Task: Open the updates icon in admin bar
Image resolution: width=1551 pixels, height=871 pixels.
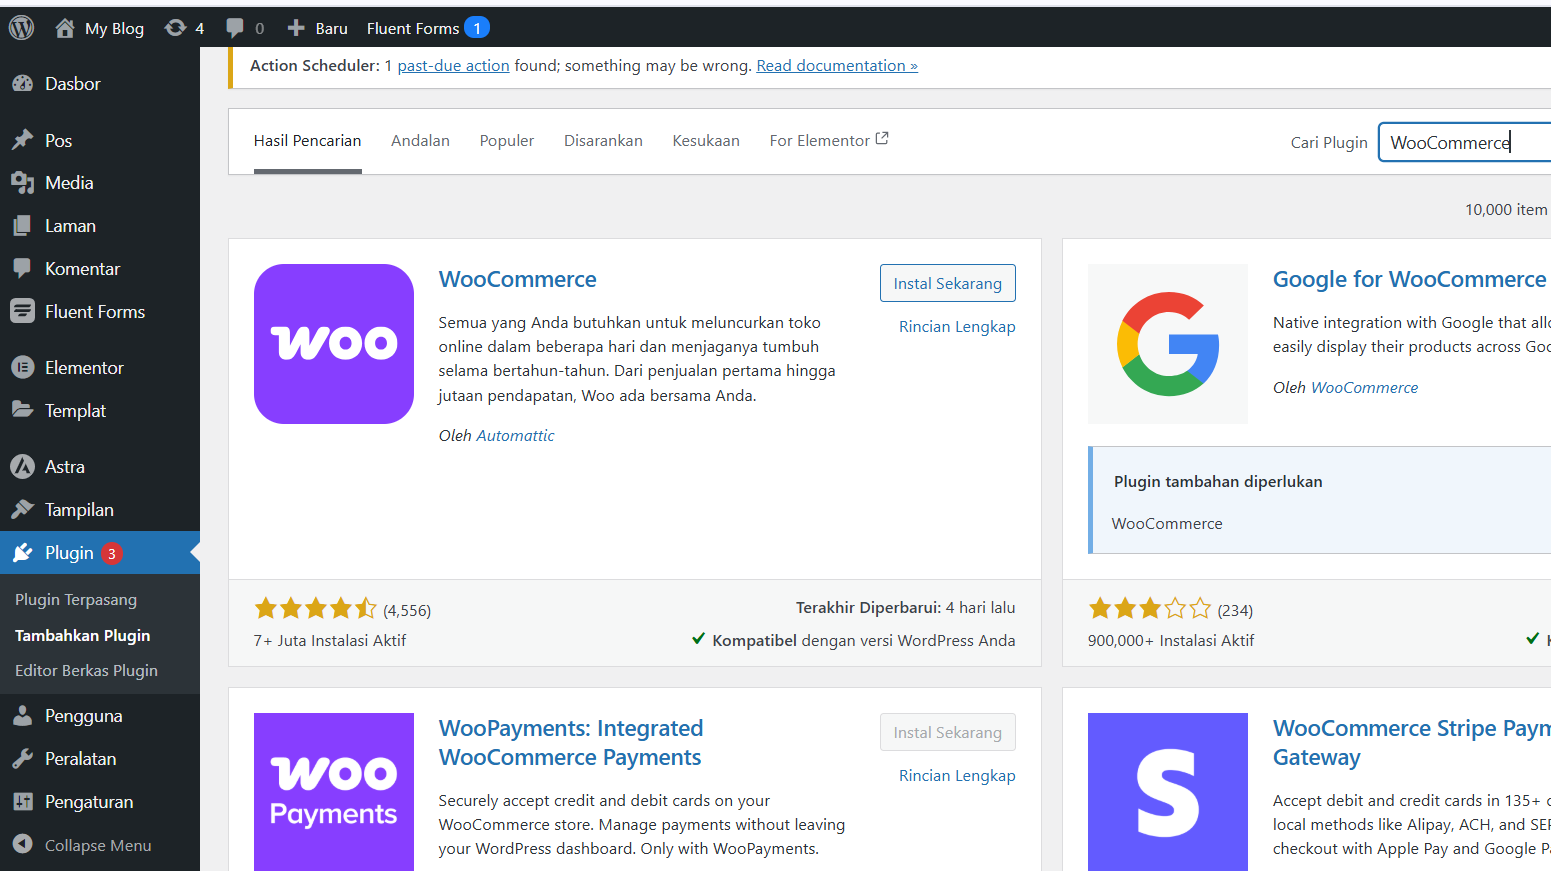Action: (176, 28)
